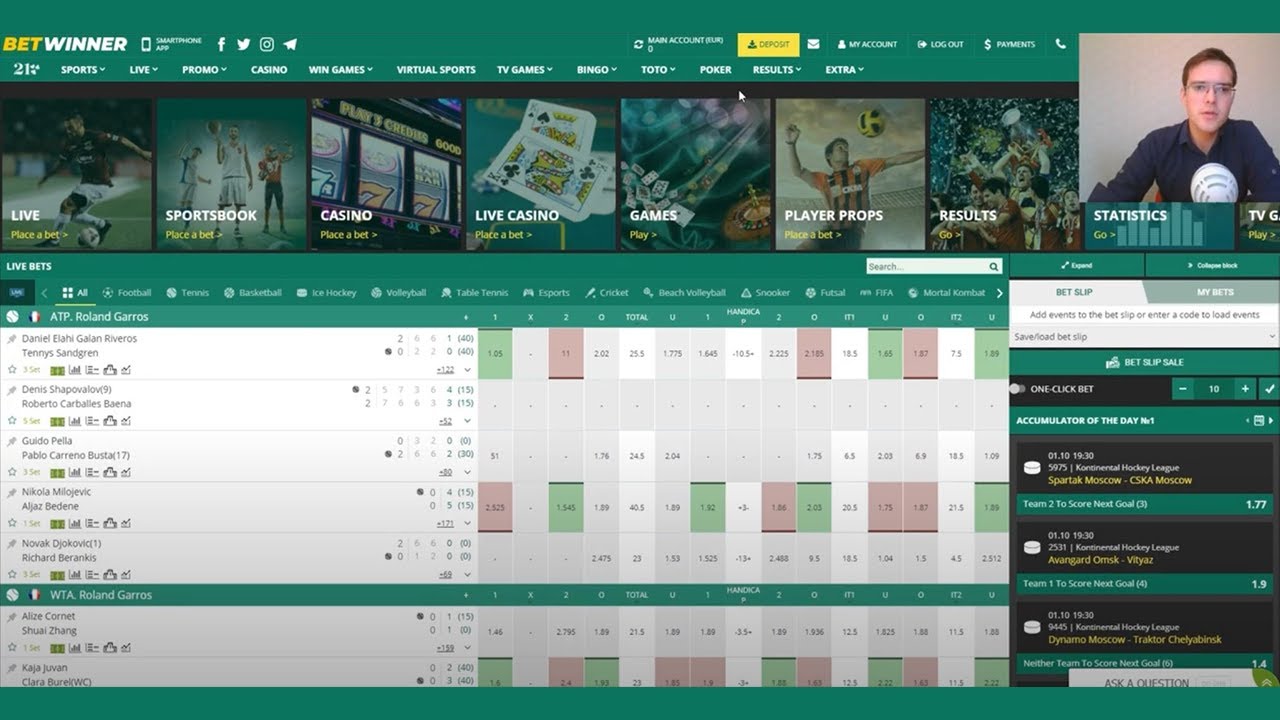Star the Guido Pella match as favorite

(12, 472)
